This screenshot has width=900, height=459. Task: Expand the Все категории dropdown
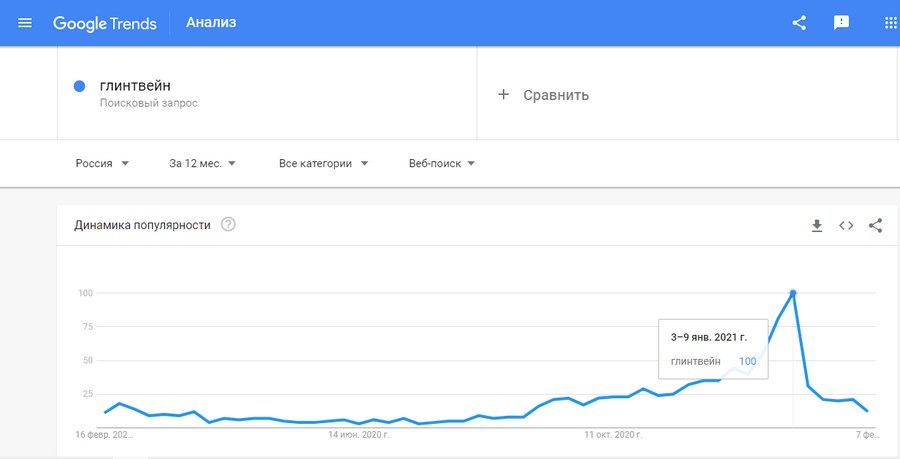coord(323,164)
